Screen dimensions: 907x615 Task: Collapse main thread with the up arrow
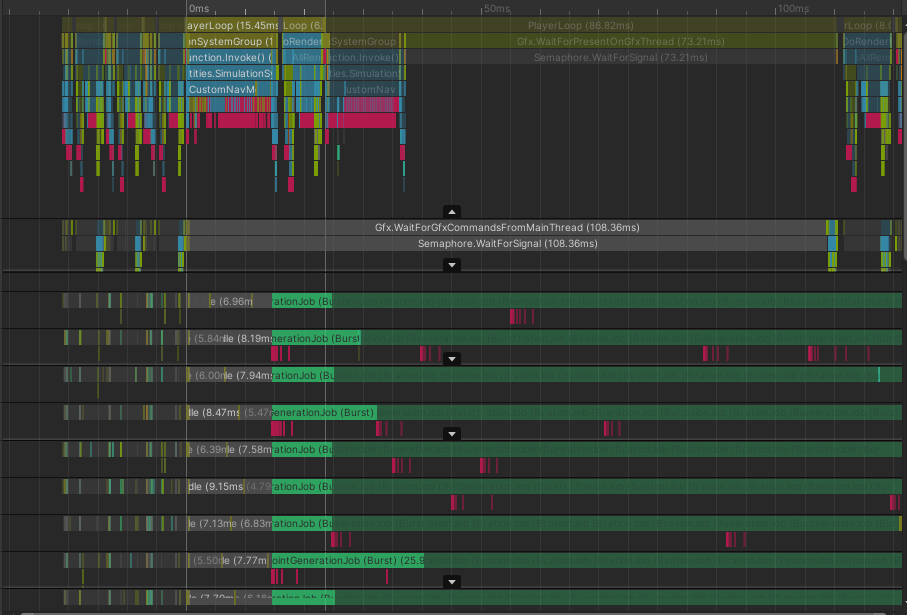(x=452, y=212)
